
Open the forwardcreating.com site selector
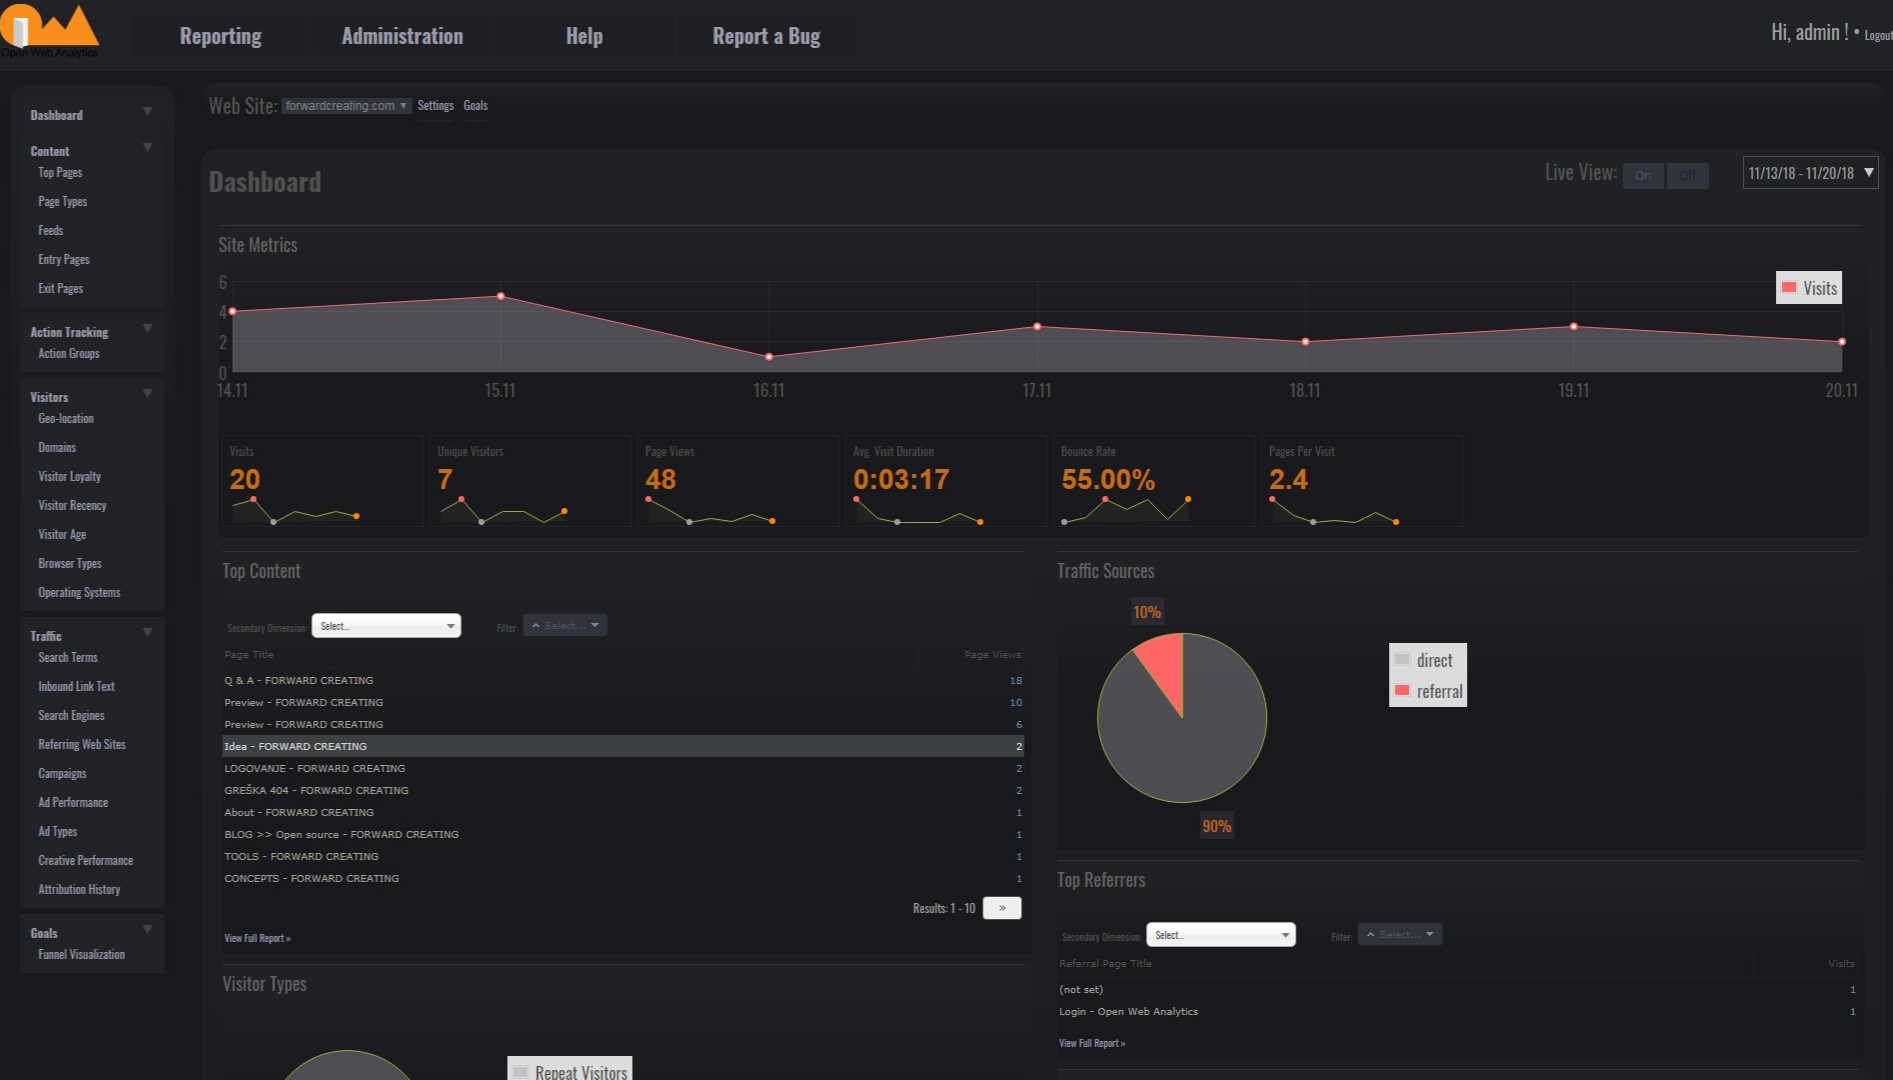346,106
